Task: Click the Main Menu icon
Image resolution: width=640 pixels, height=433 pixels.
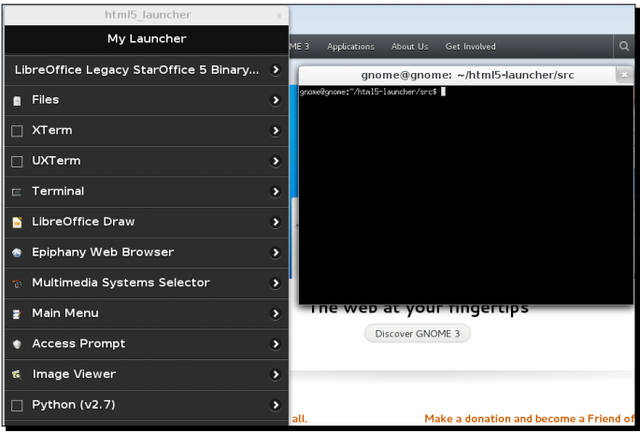Action: [x=17, y=314]
